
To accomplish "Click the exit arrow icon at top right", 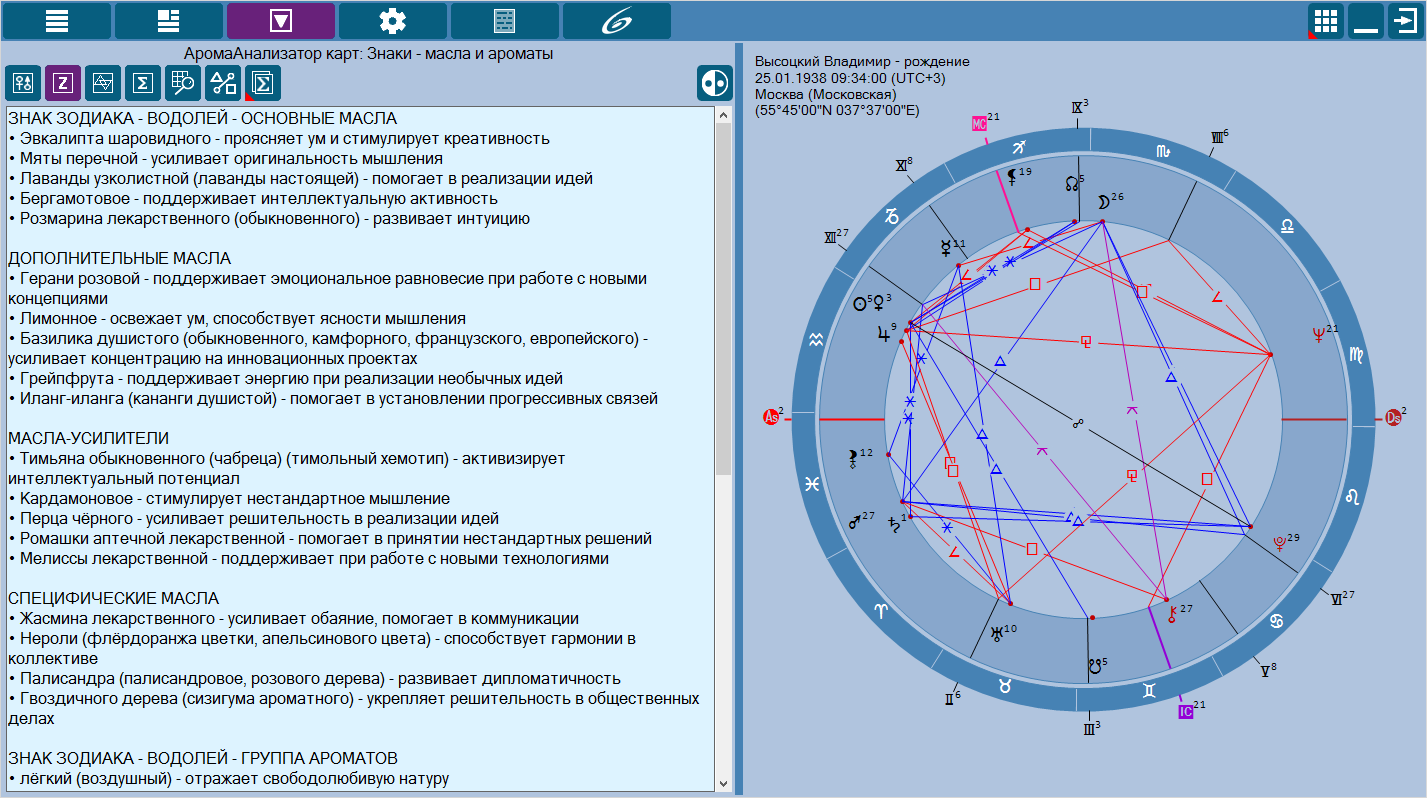I will pos(1404,20).
